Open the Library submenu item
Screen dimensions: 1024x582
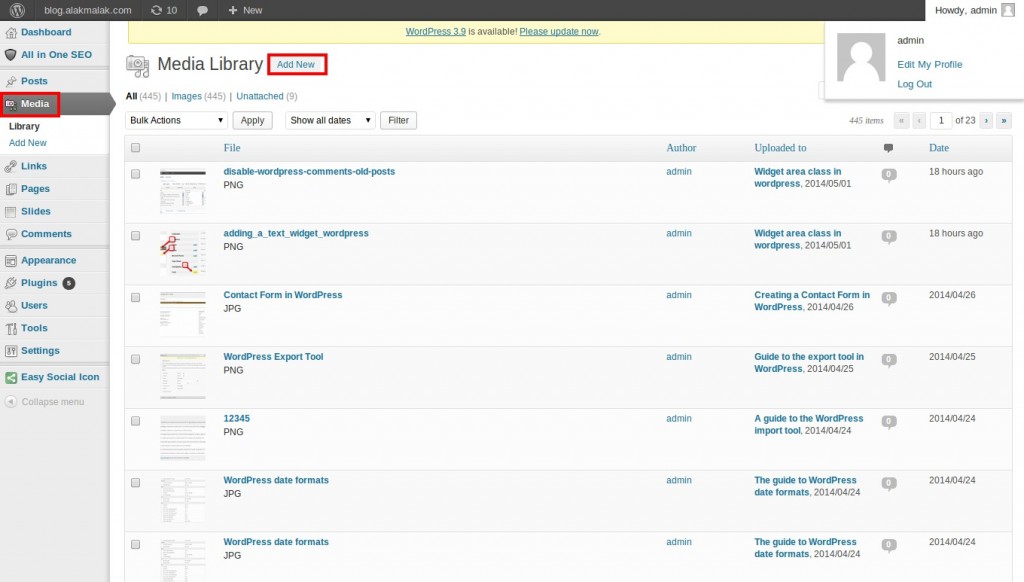[x=24, y=126]
